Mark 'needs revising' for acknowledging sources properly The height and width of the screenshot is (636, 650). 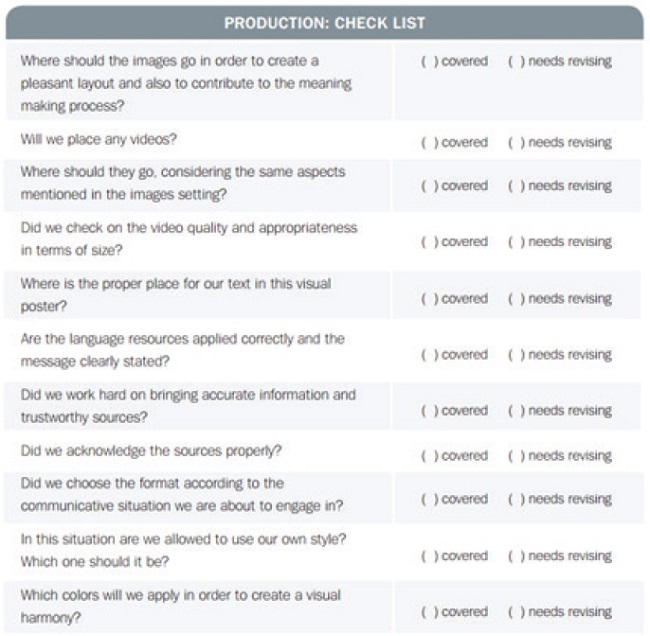point(513,456)
